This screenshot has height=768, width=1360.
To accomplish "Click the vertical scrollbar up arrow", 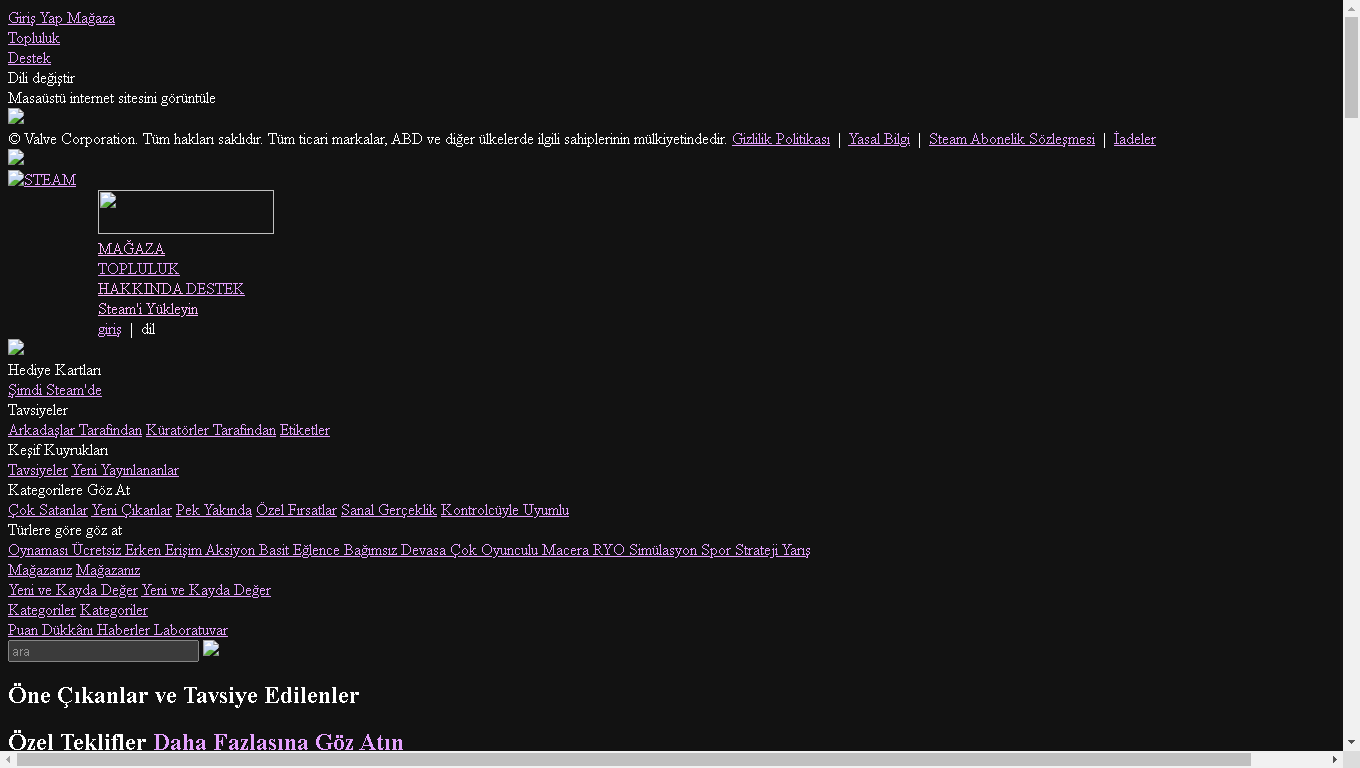I will pyautogui.click(x=1351, y=8).
